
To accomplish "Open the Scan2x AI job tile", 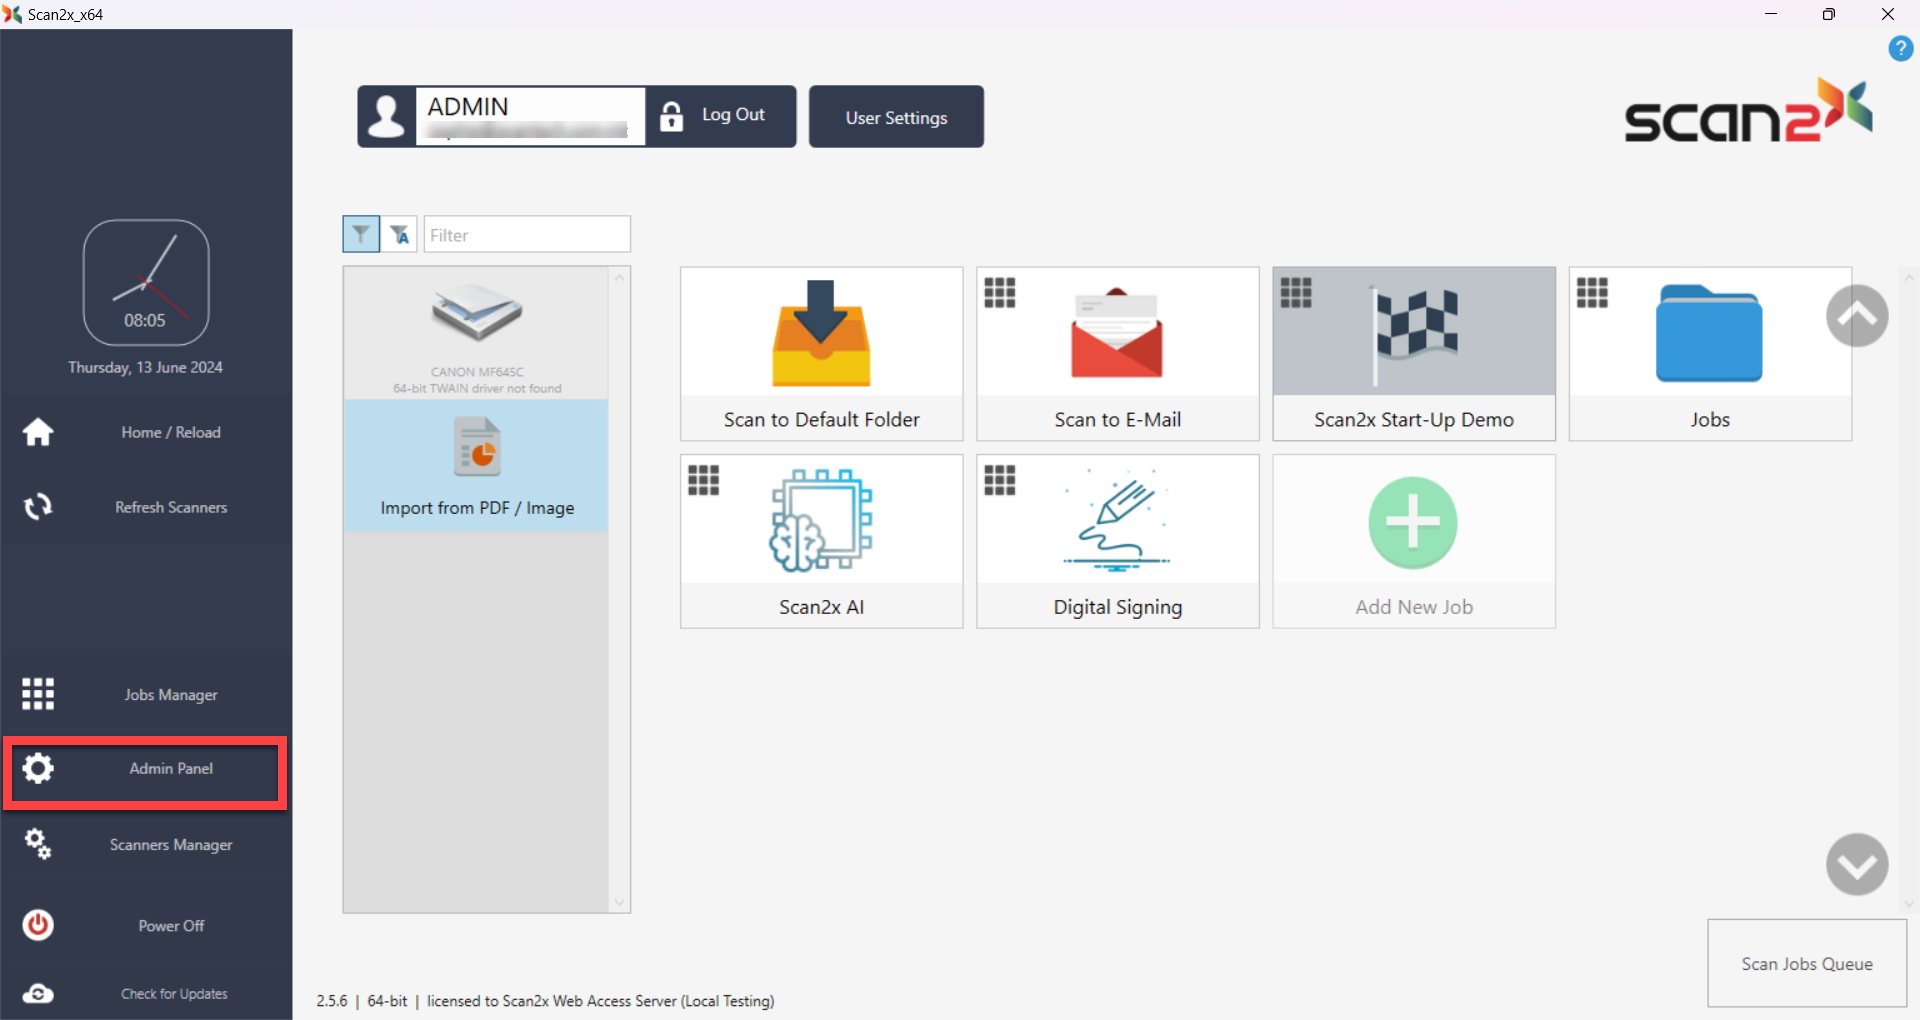I will (821, 541).
